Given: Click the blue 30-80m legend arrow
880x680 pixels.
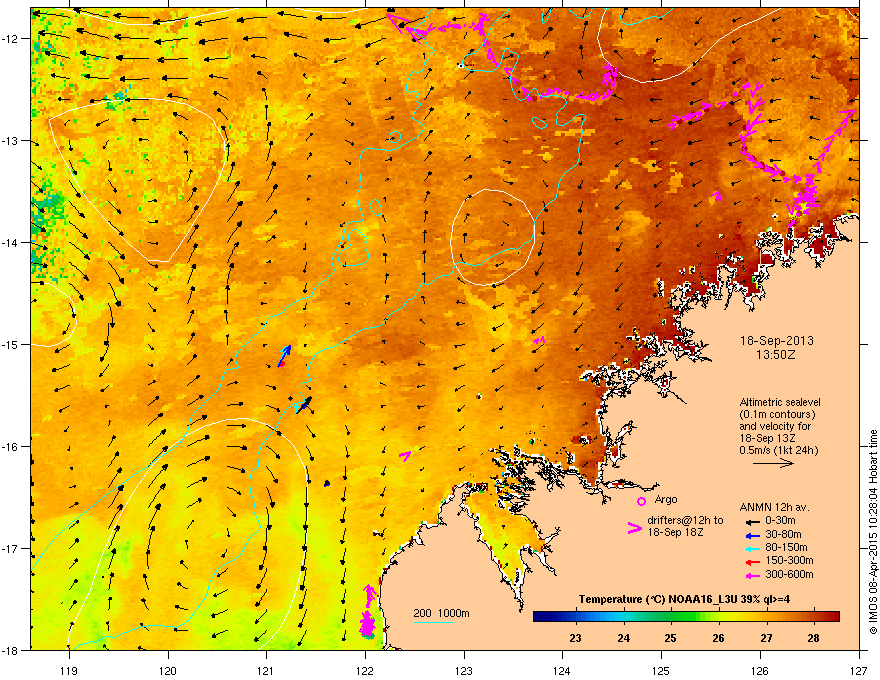Looking at the screenshot, I should click(x=753, y=535).
